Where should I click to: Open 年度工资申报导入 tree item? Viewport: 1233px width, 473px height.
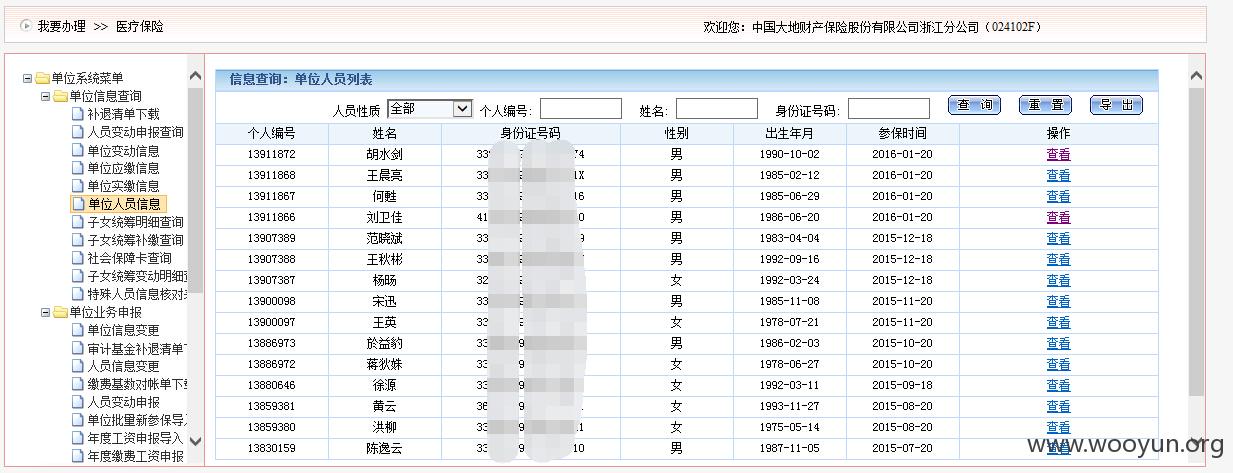[x=135, y=438]
